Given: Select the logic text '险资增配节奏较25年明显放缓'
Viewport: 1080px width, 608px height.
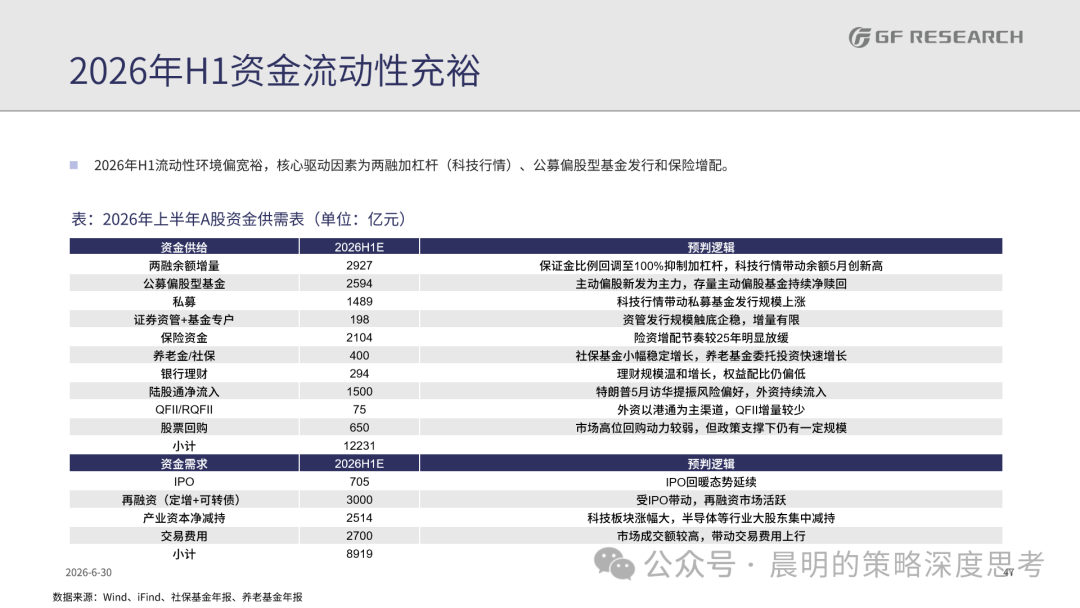Looking at the screenshot, I should tap(711, 337).
